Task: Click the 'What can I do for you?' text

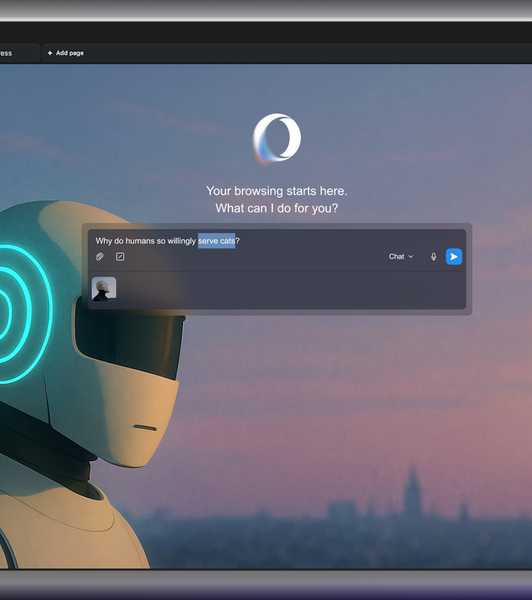Action: click(277, 208)
